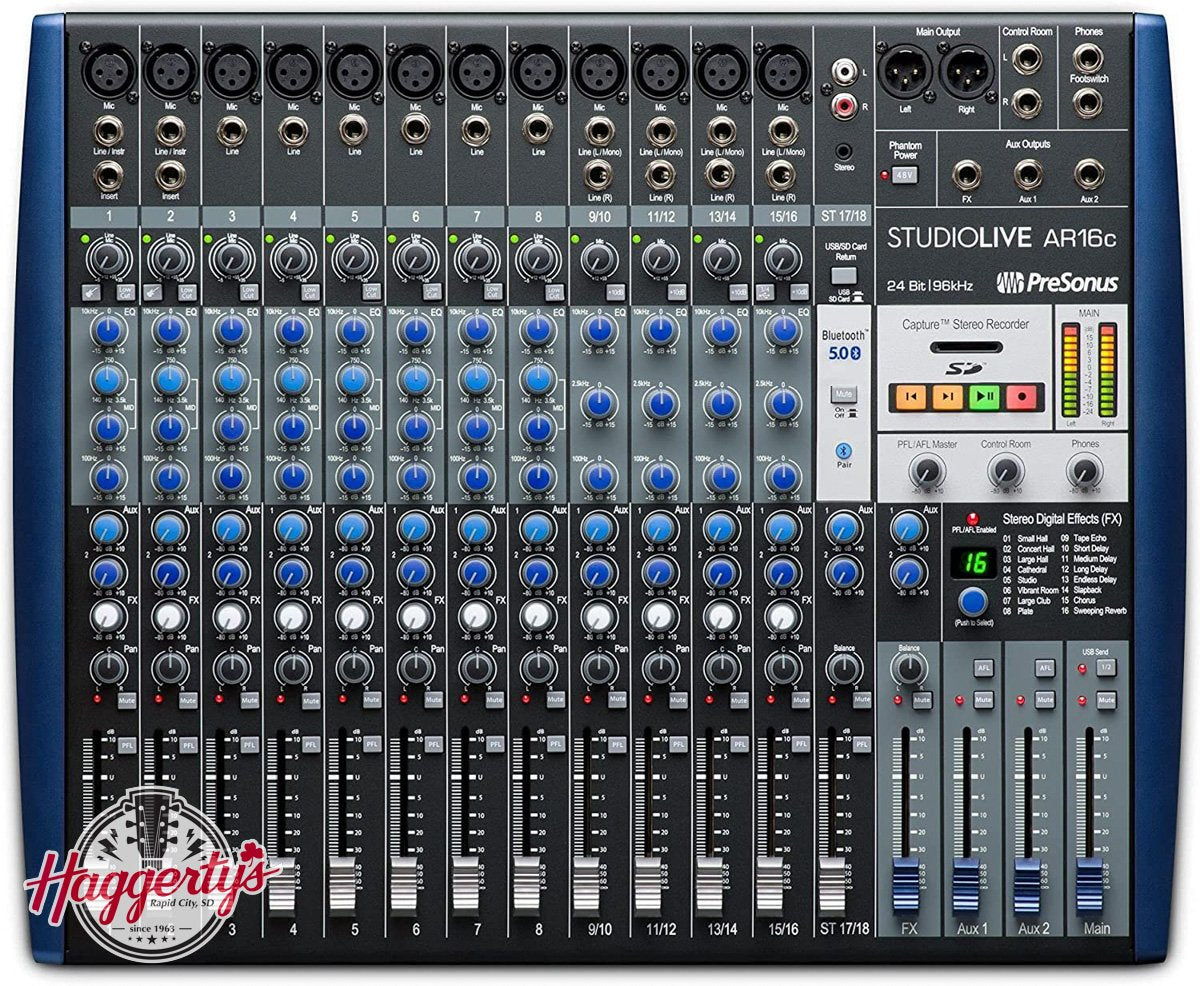Toggle the Bluetooth channel Mute button

point(843,393)
